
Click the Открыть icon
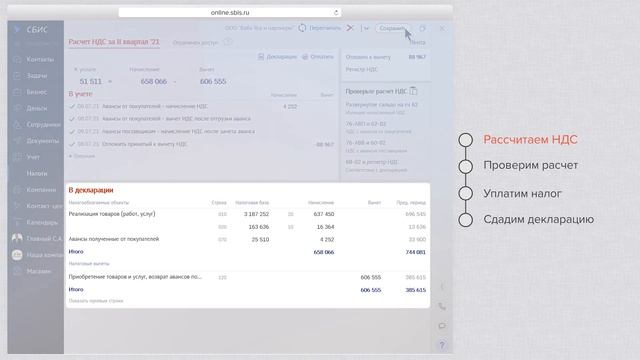tap(305, 57)
